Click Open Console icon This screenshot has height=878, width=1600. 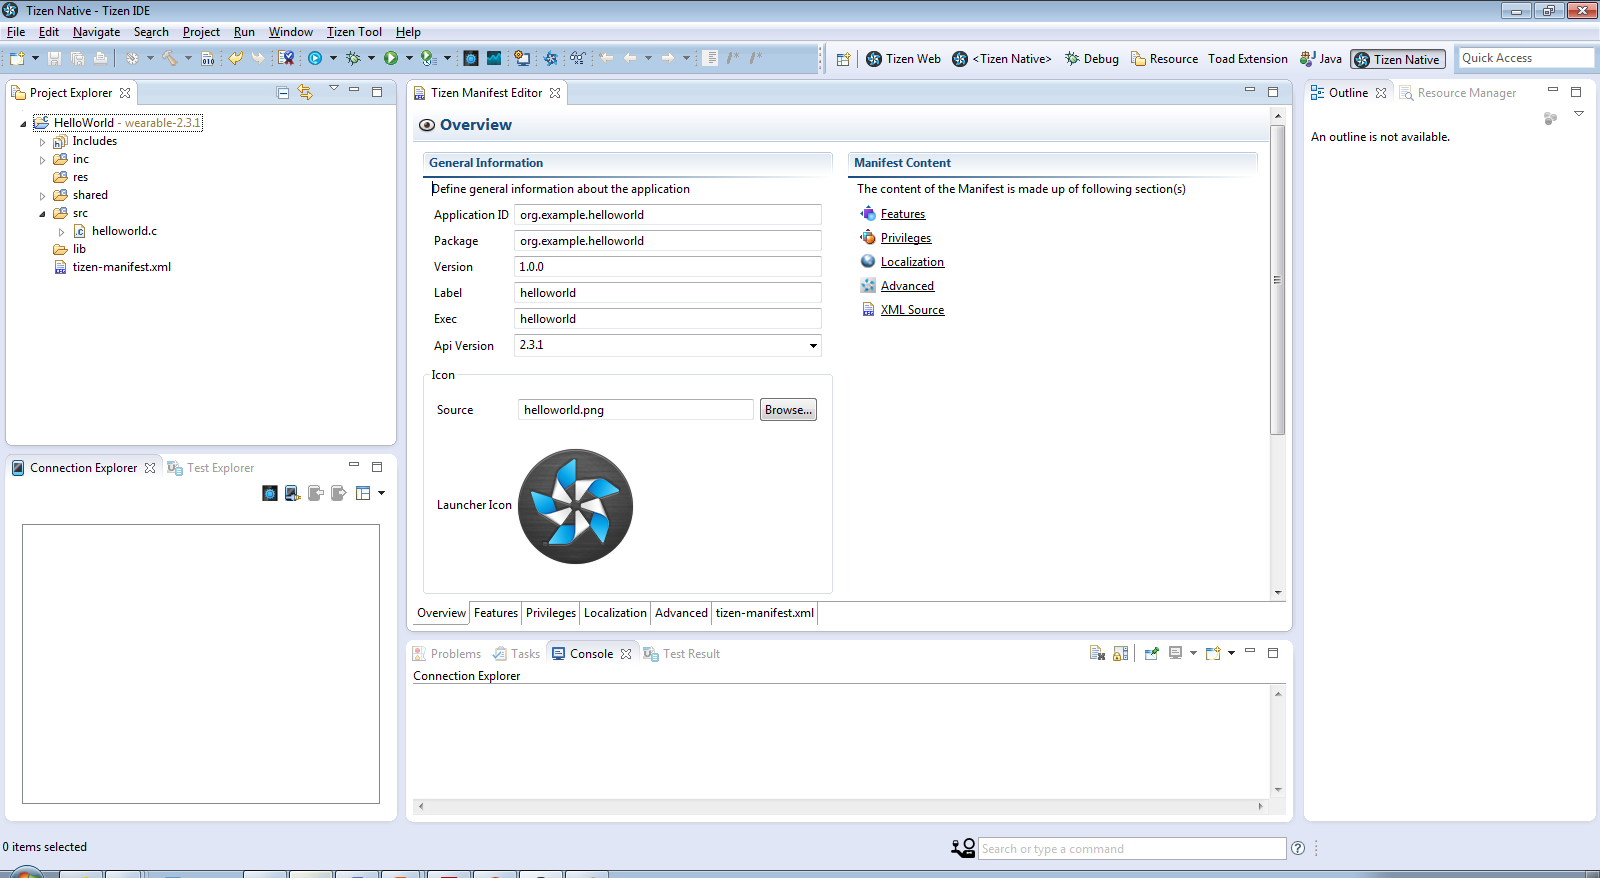[1213, 653]
